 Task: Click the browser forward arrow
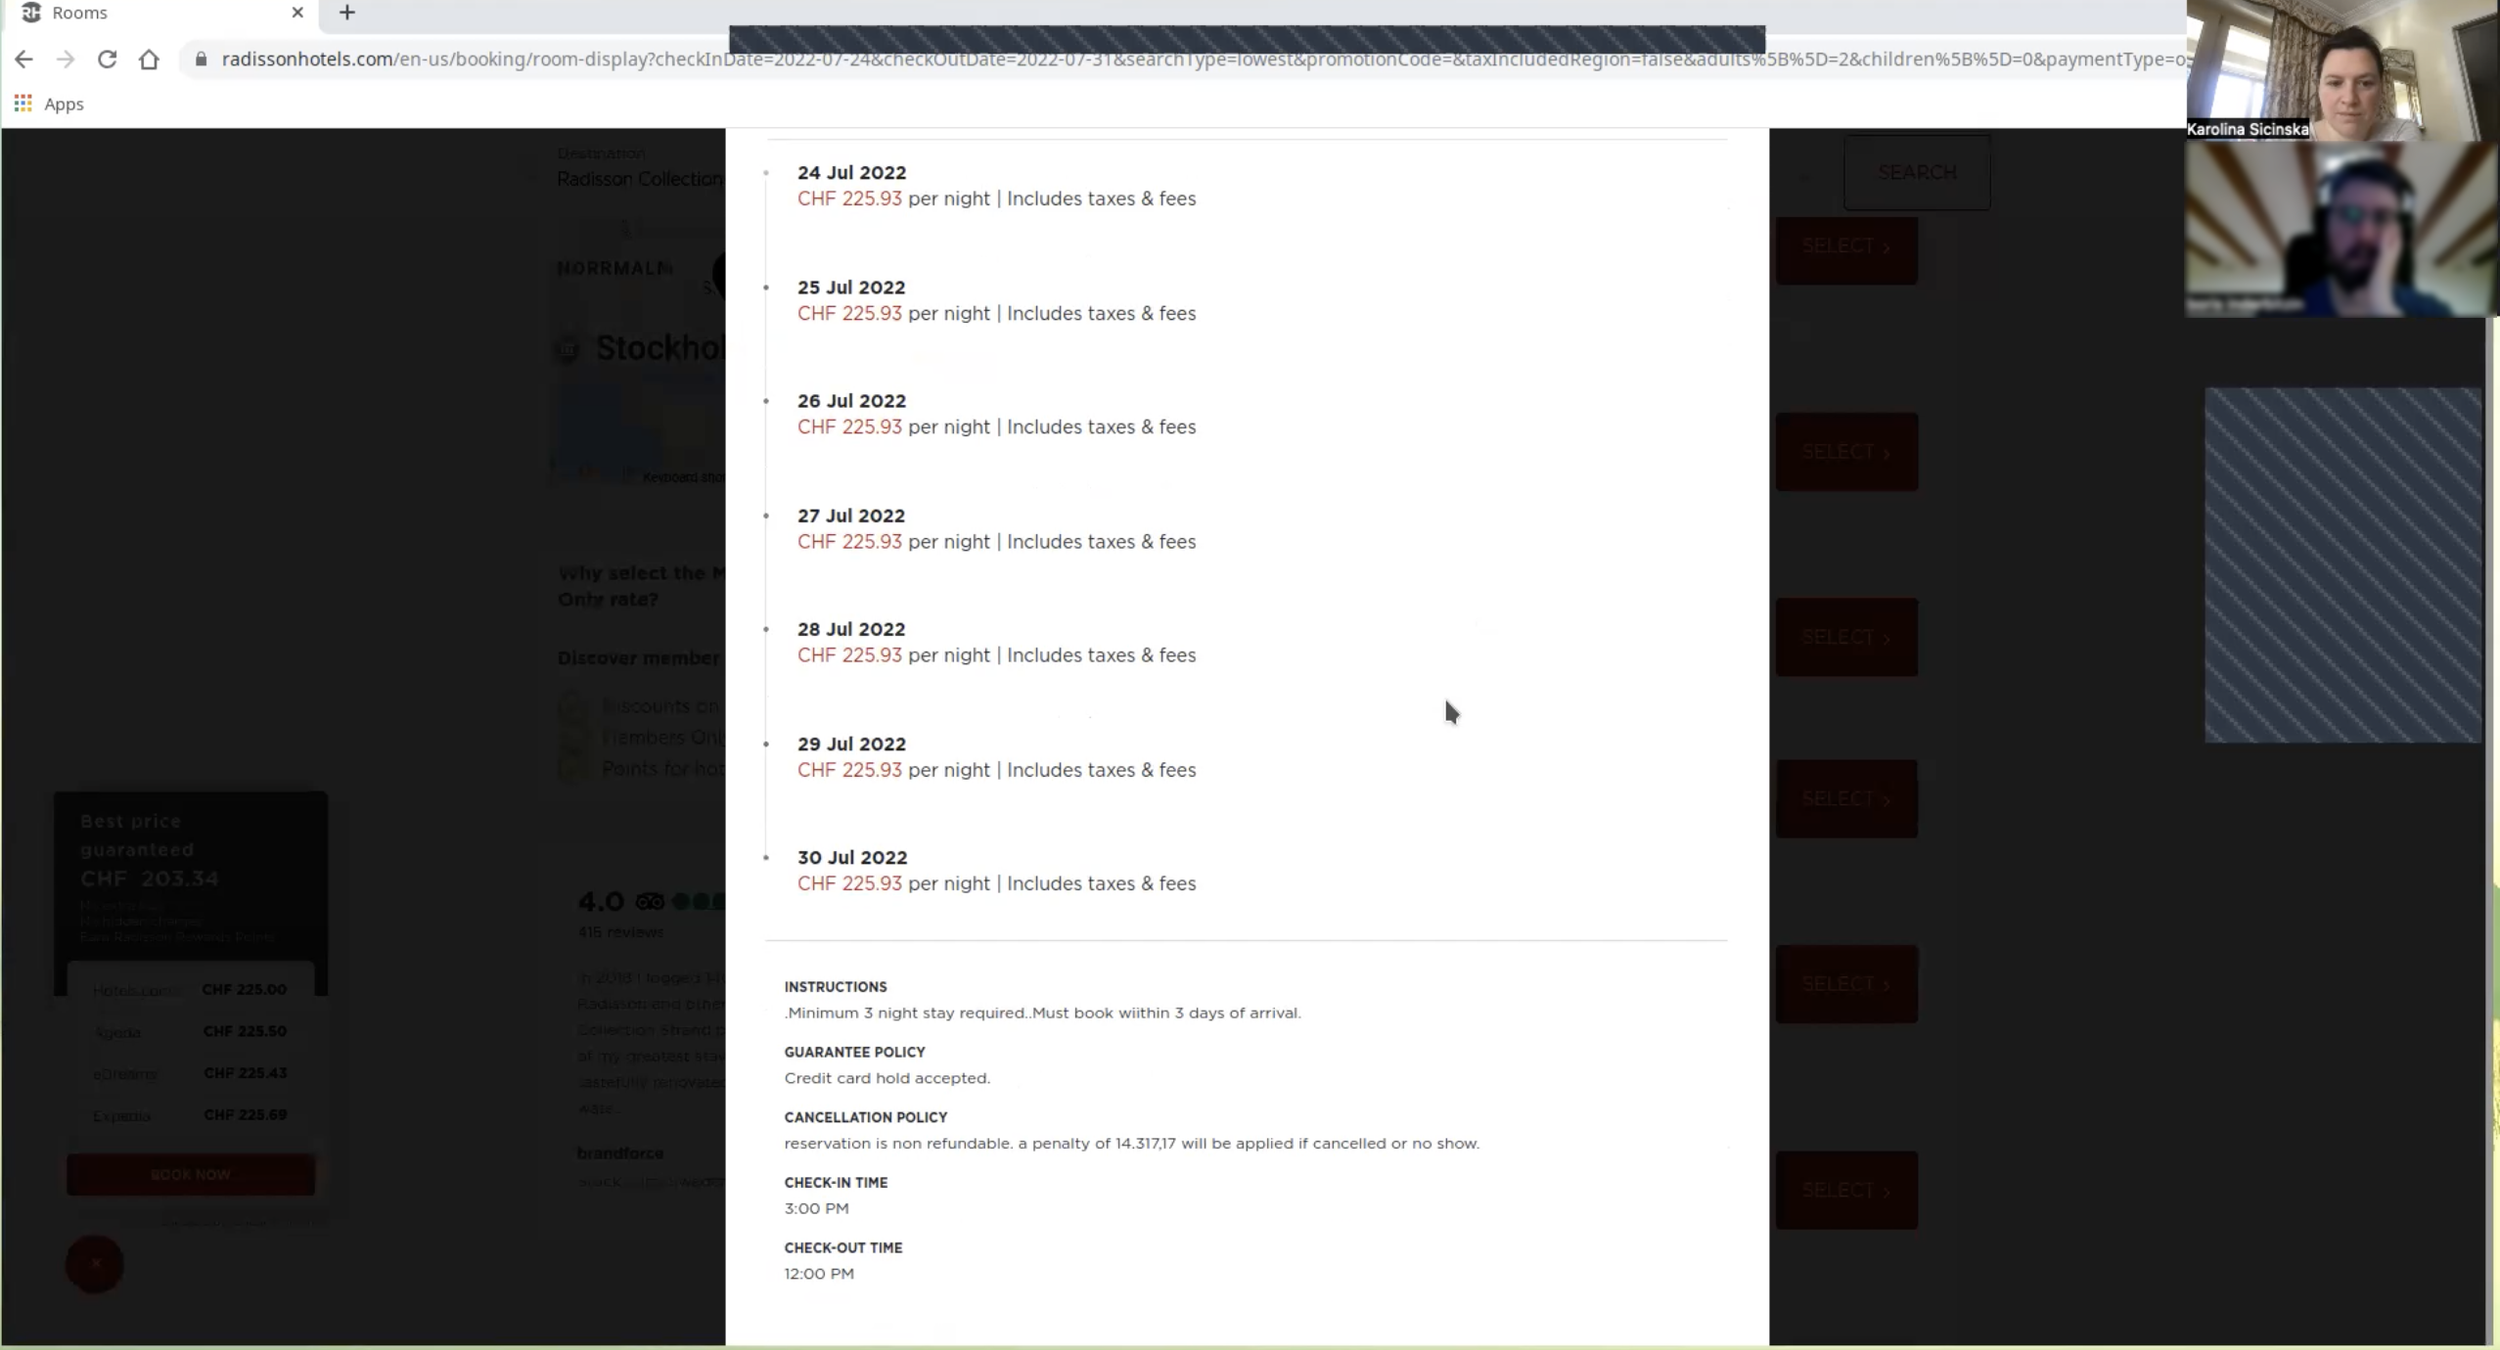pos(66,59)
